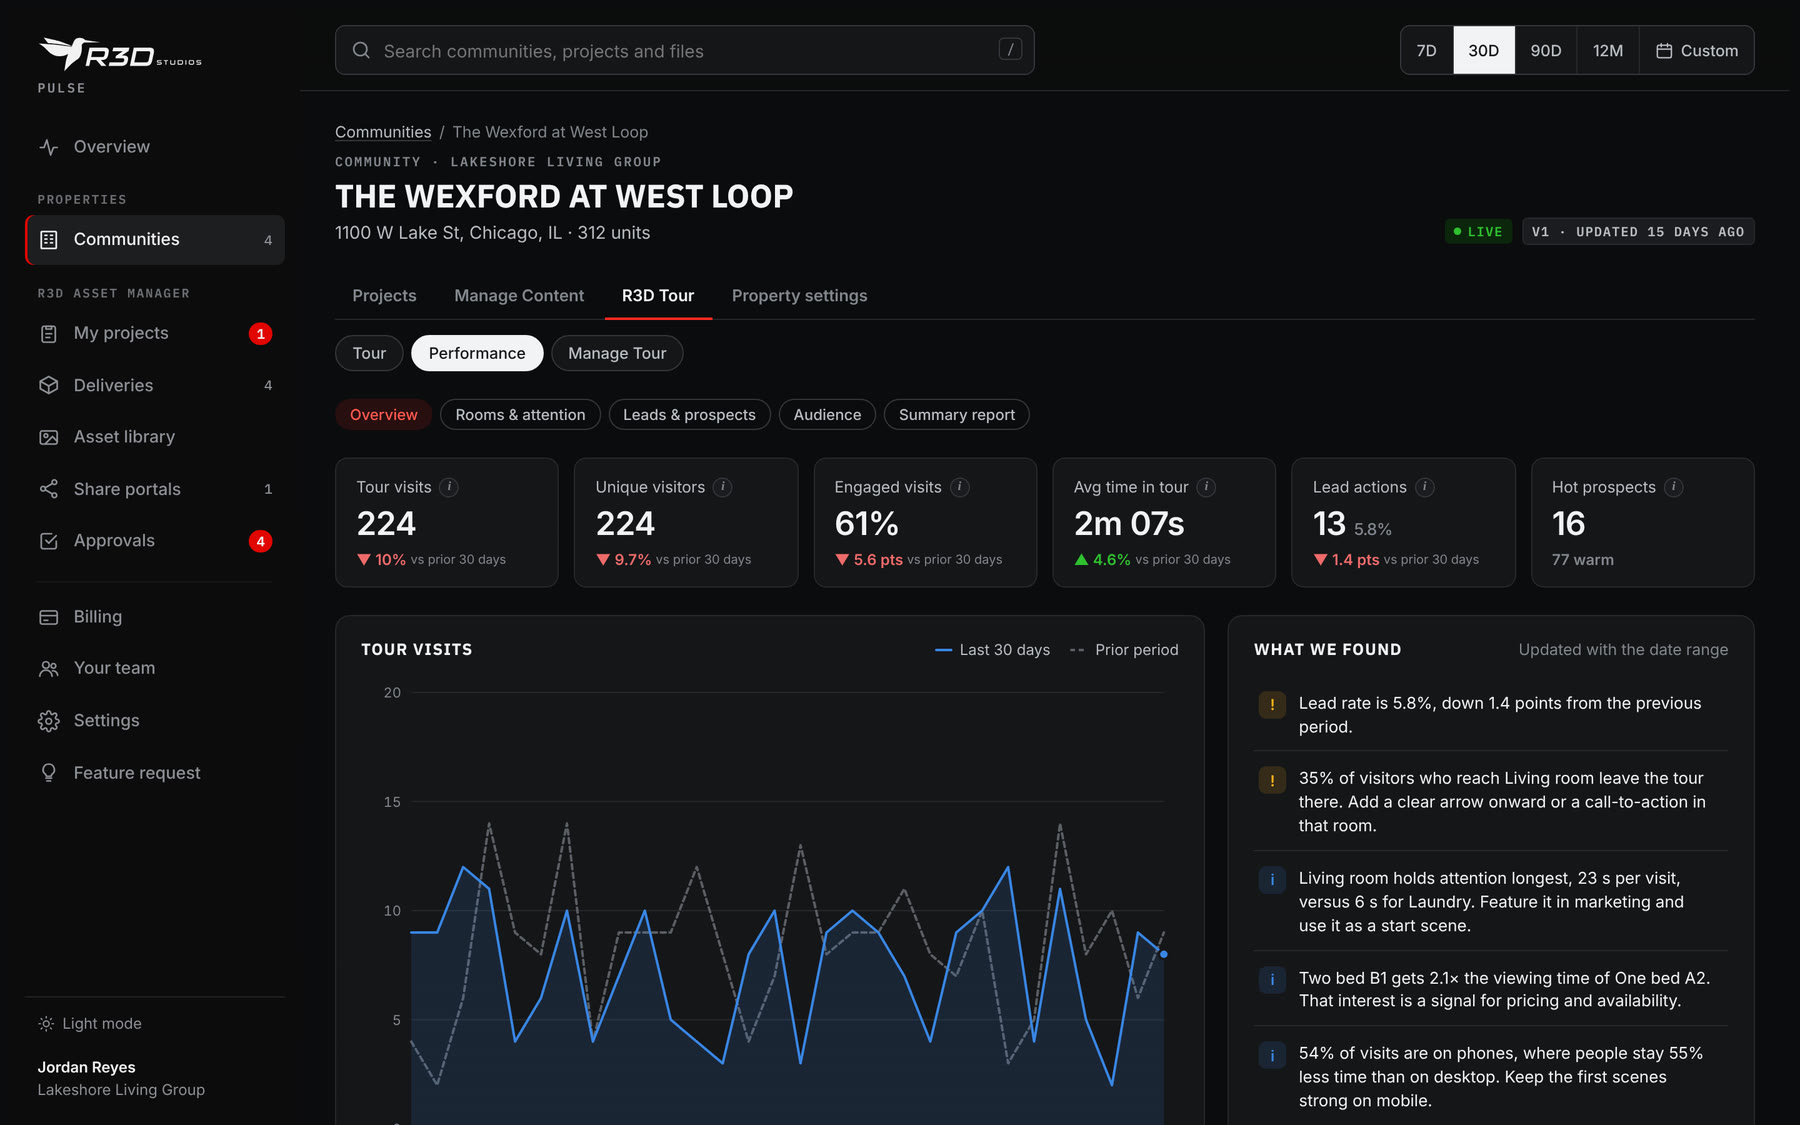Viewport: 1800px width, 1125px height.
Task: Click the info icon beside Unique visitors
Action: (723, 487)
